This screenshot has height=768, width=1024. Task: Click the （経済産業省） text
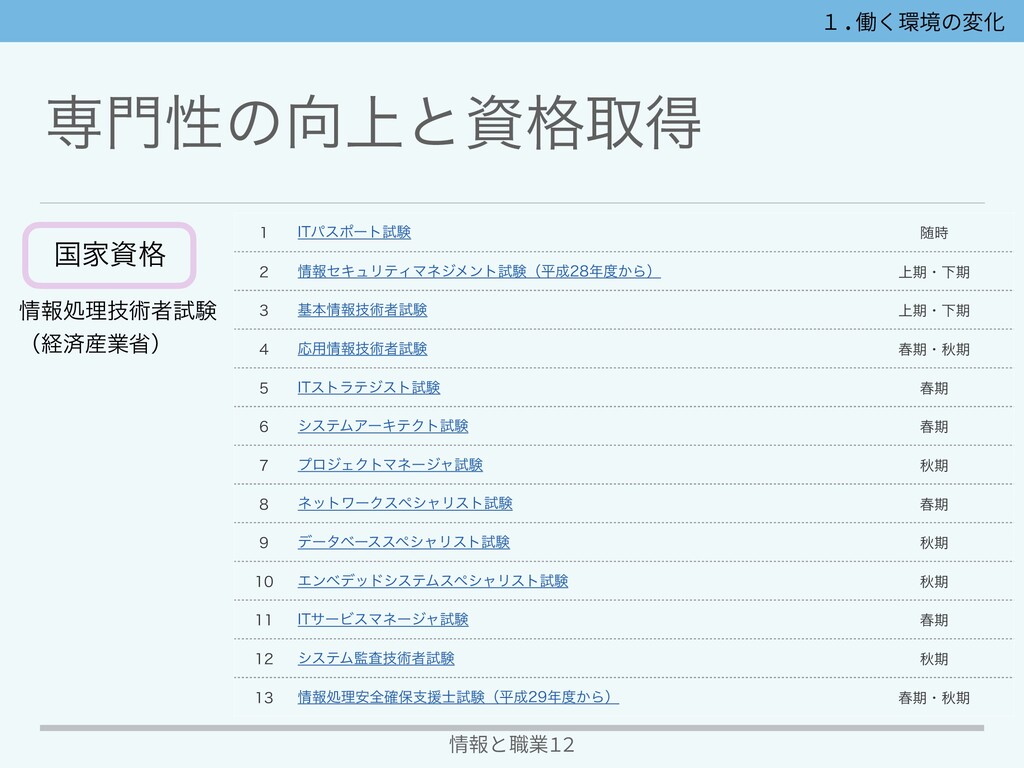coord(96,344)
